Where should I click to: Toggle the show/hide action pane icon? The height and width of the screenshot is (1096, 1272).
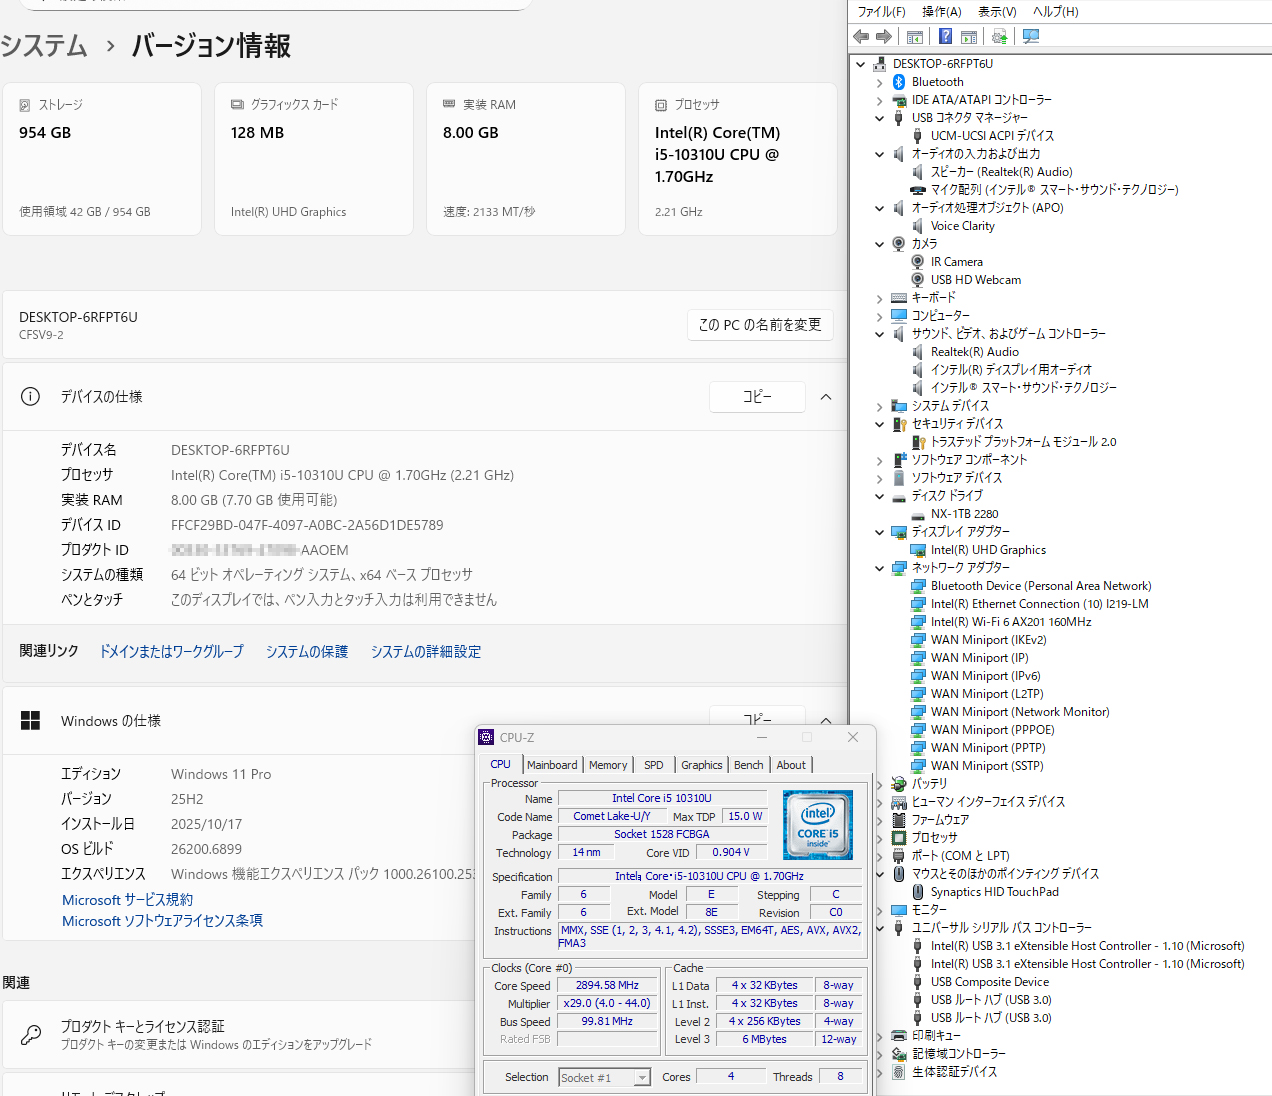(x=969, y=37)
